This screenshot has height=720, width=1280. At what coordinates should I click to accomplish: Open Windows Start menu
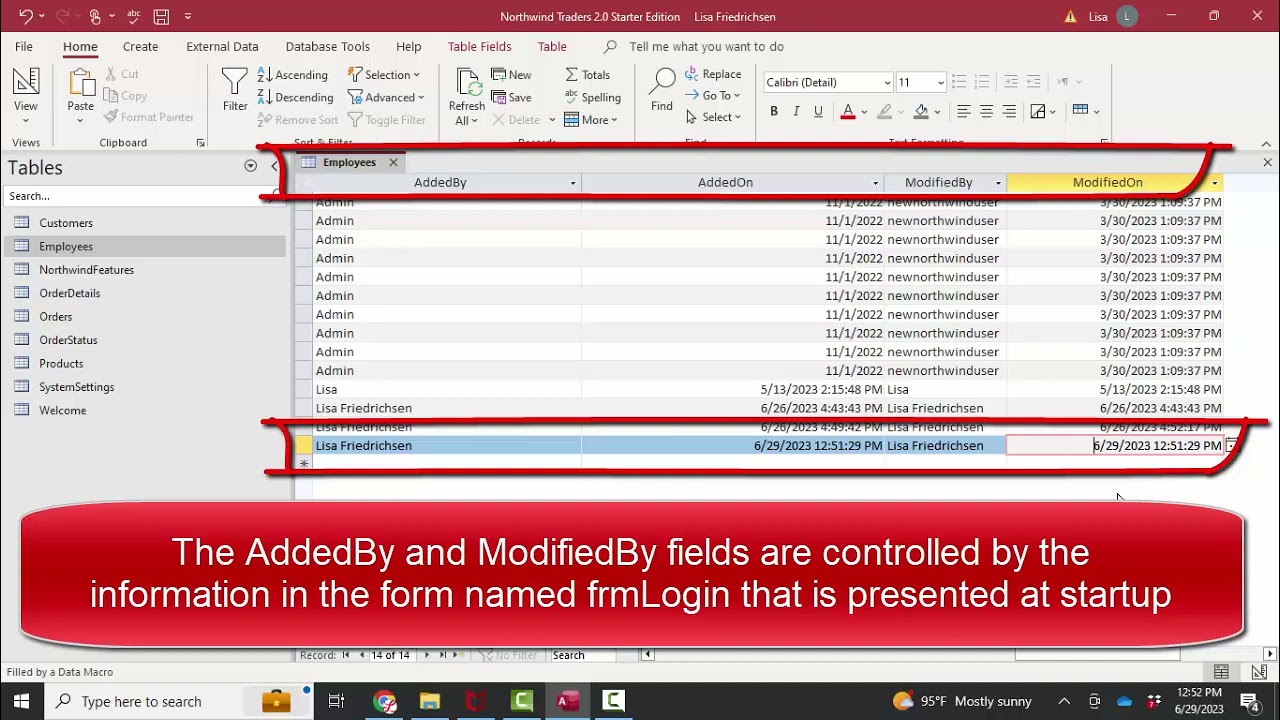pyautogui.click(x=22, y=701)
